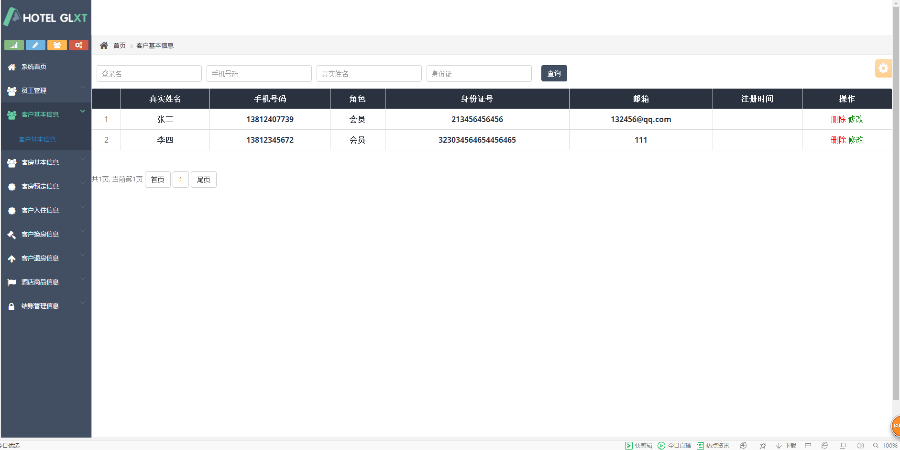Click the orange users shortcut button
Viewport: 900px width, 450px height.
coord(57,45)
